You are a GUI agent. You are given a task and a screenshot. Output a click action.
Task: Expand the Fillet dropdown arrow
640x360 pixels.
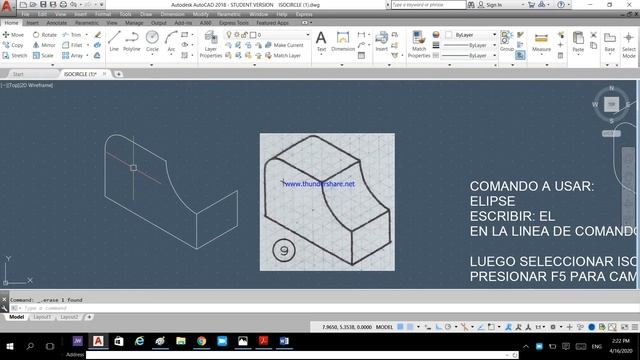click(x=88, y=45)
